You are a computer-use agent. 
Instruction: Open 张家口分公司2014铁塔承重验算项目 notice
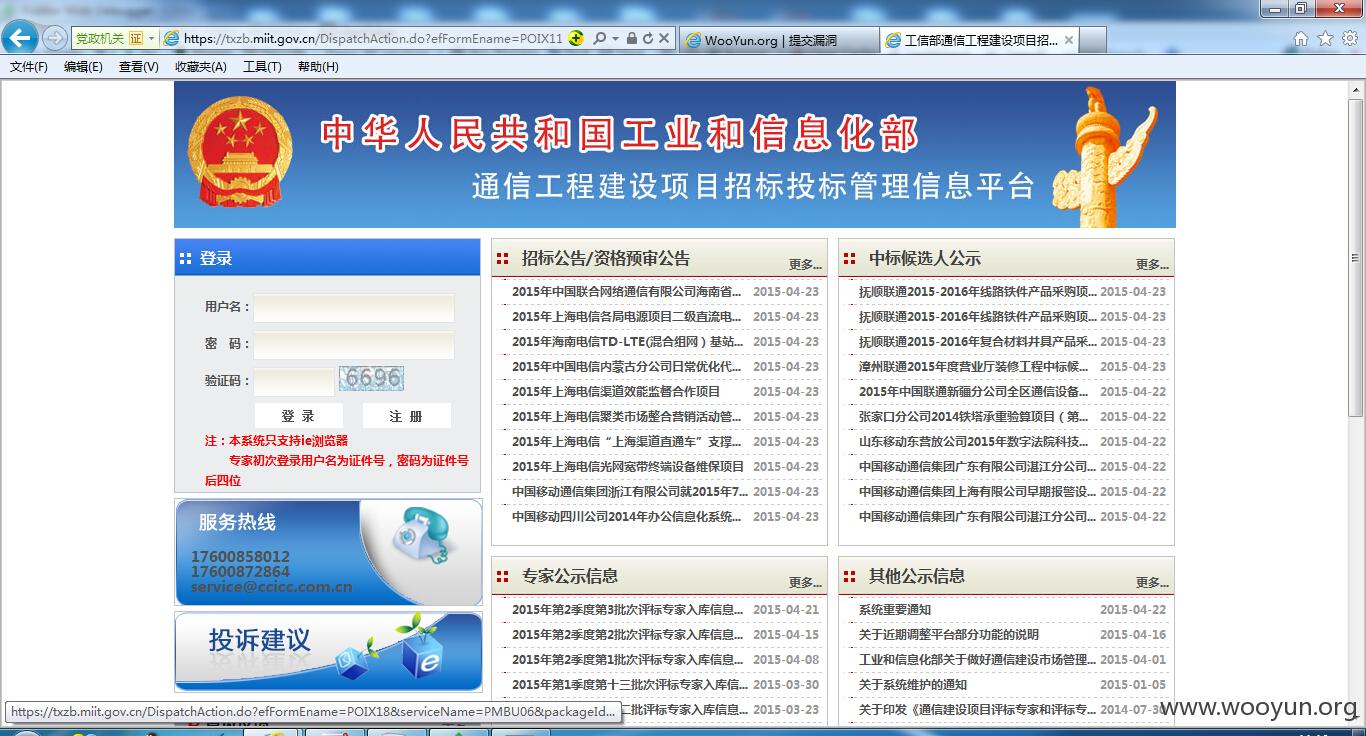tap(974, 417)
